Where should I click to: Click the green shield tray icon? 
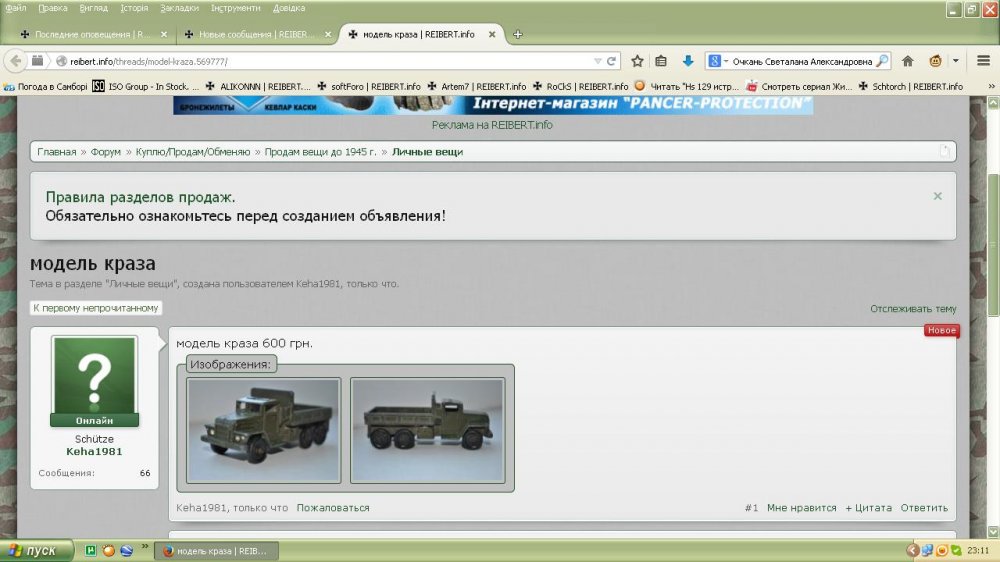pyautogui.click(x=956, y=551)
